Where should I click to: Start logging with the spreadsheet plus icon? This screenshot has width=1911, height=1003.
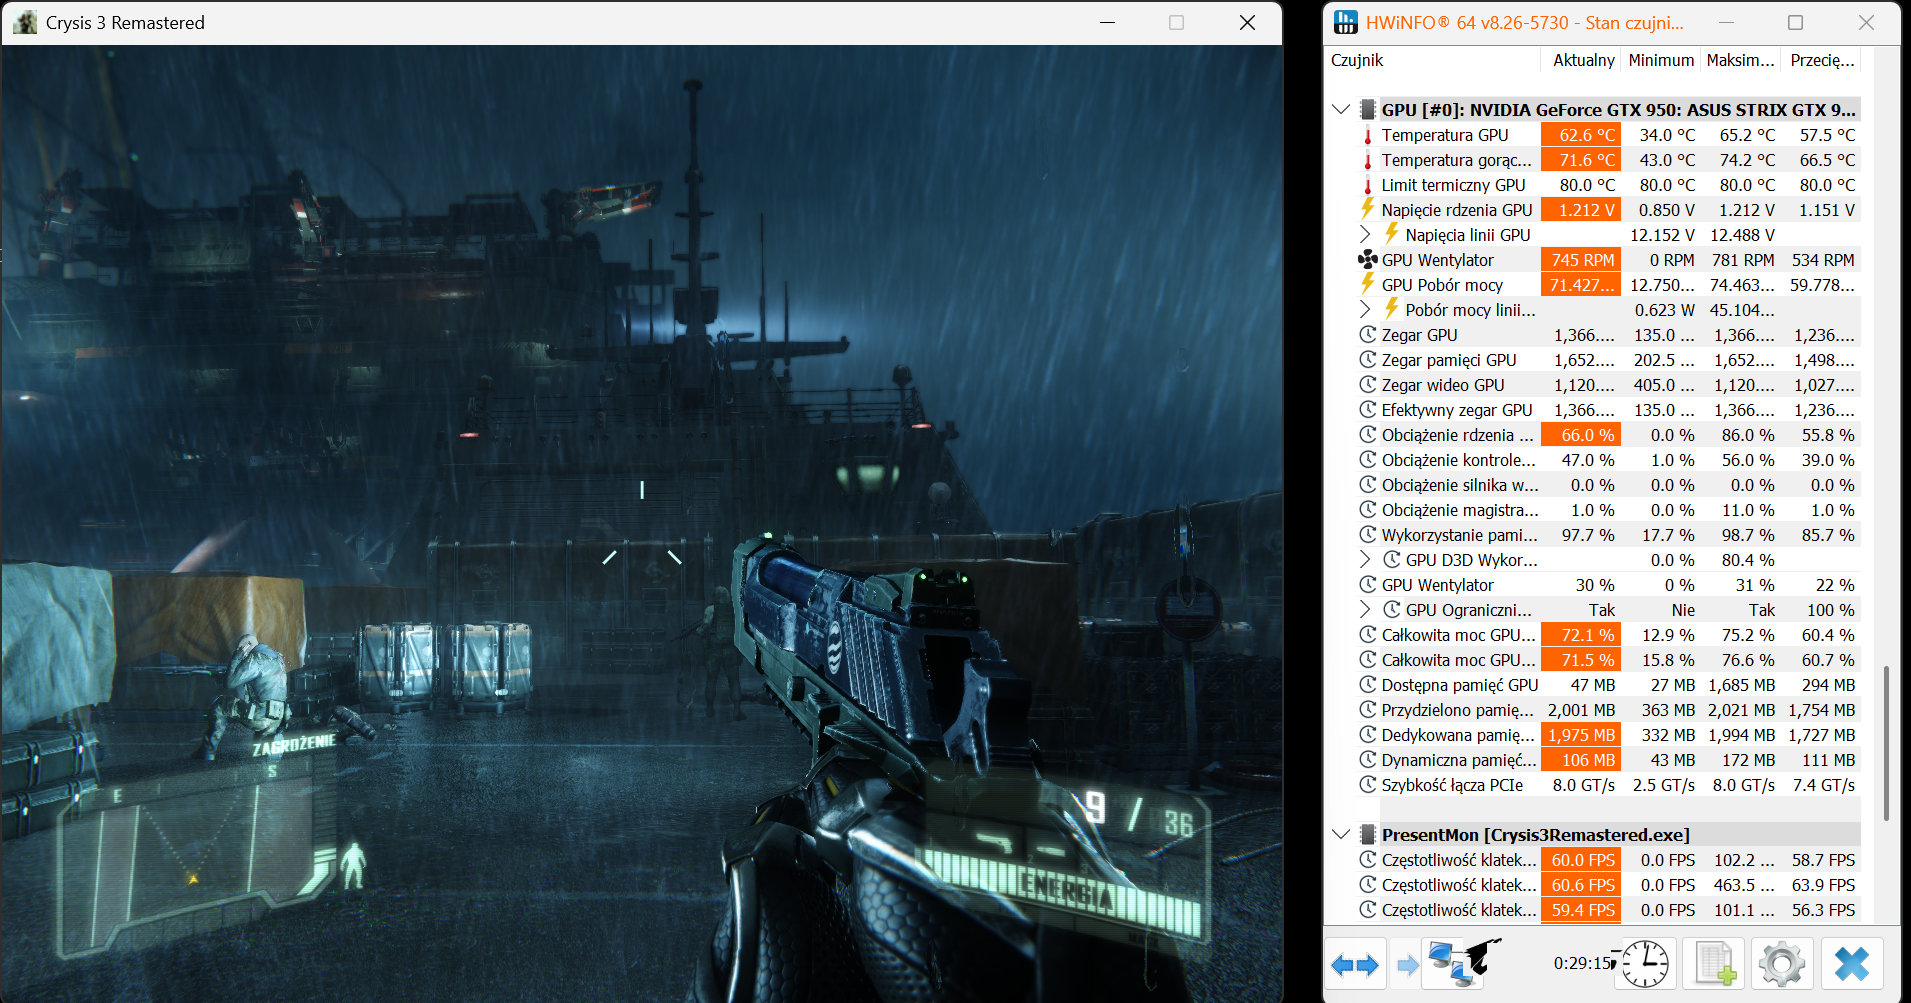click(x=1714, y=965)
